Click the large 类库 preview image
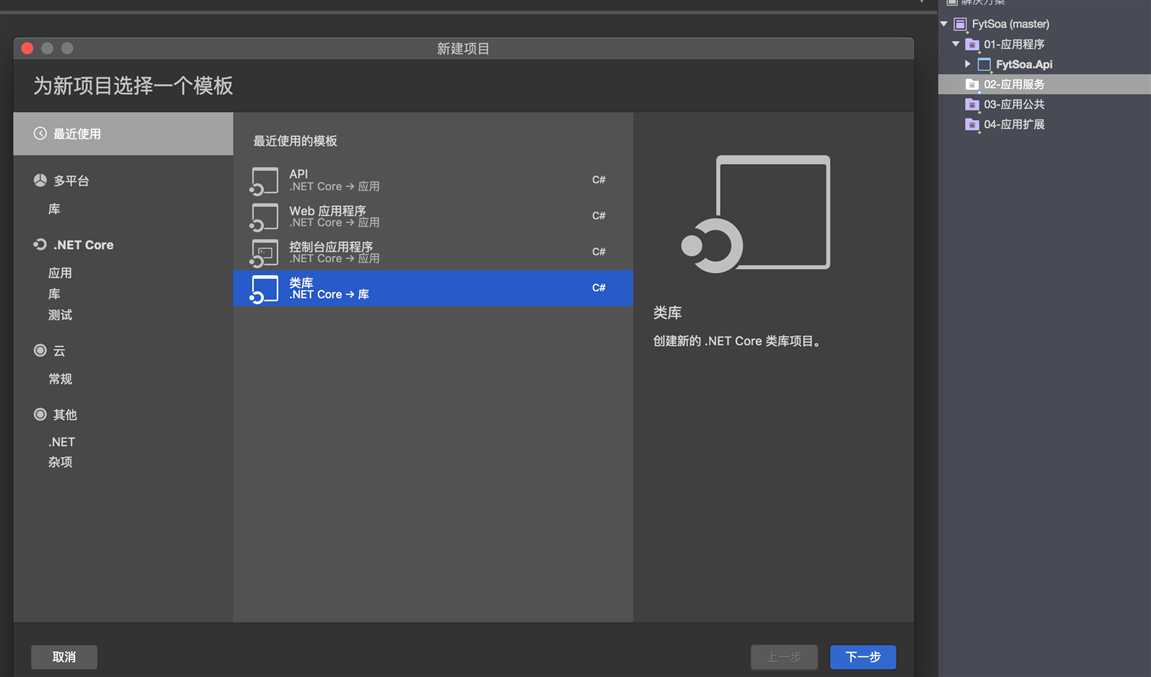This screenshot has width=1151, height=677. [x=755, y=214]
